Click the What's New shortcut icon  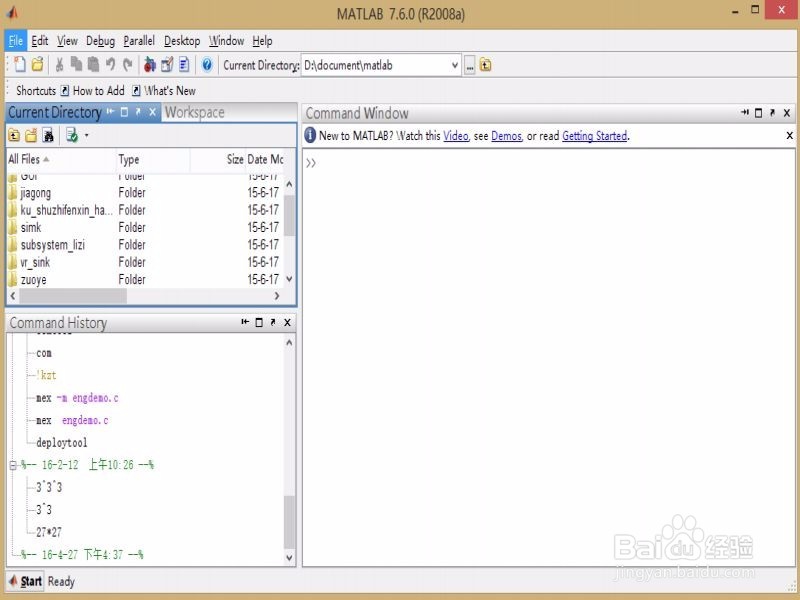click(136, 91)
